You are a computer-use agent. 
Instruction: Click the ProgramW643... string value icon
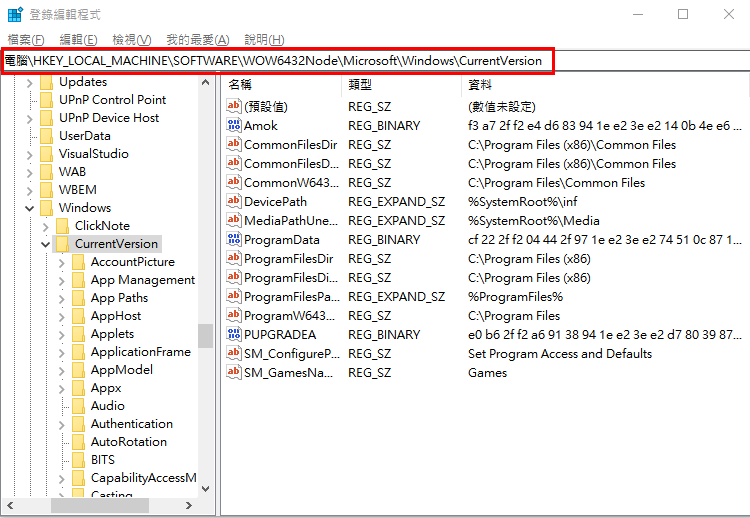(233, 315)
